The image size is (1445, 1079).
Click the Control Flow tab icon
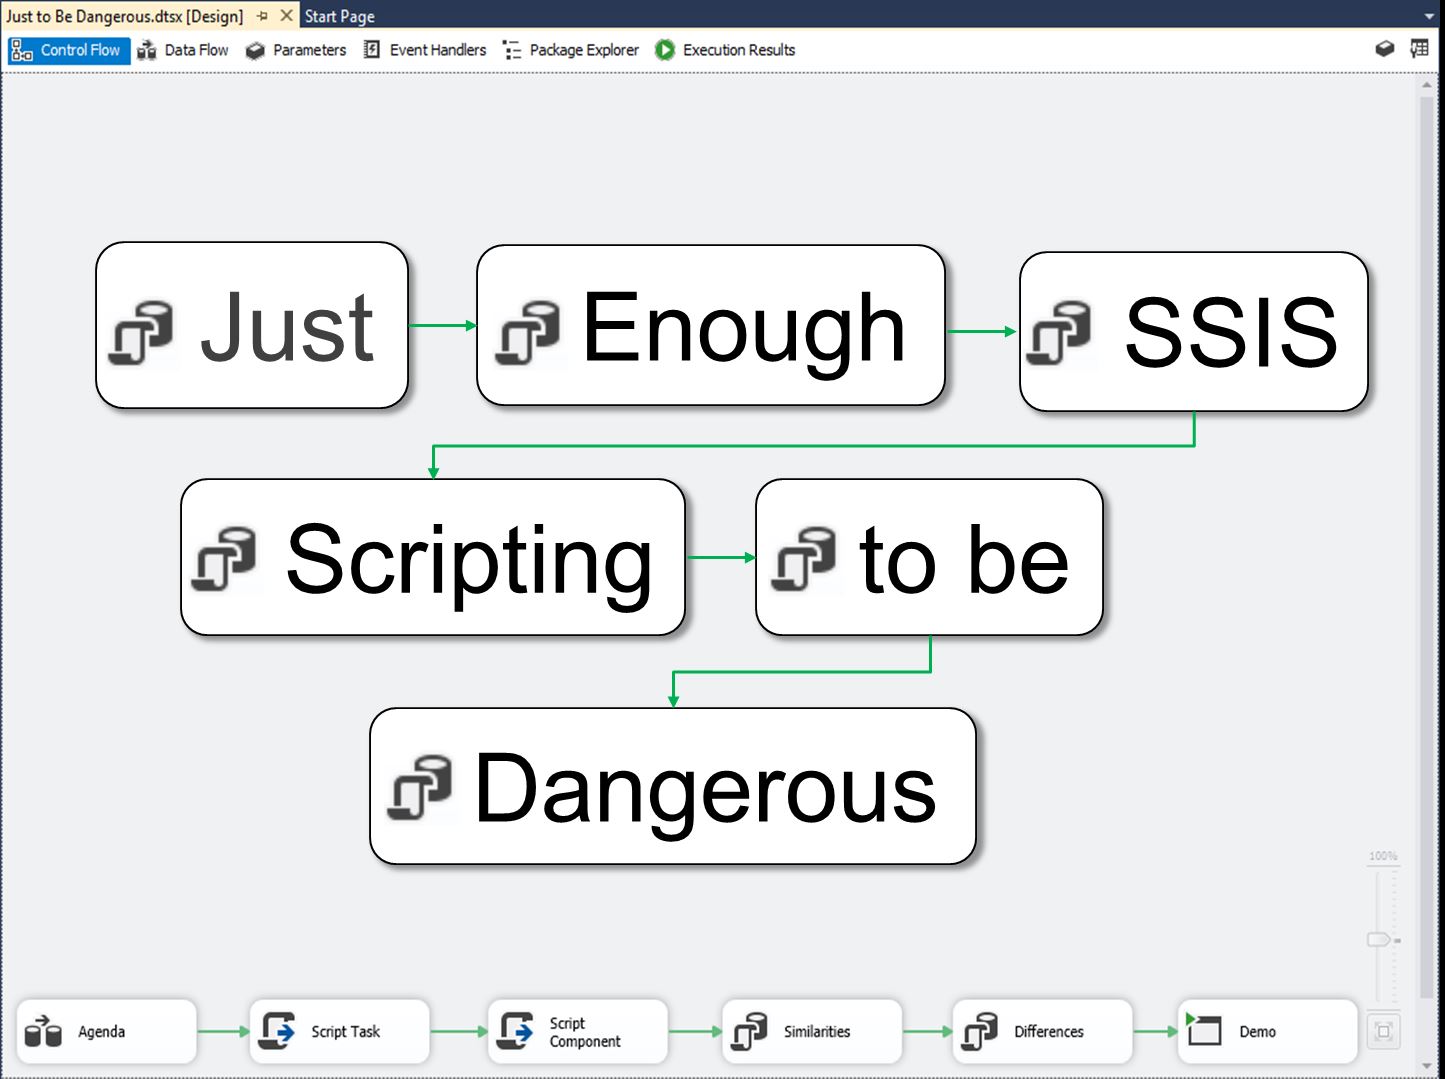[x=22, y=50]
